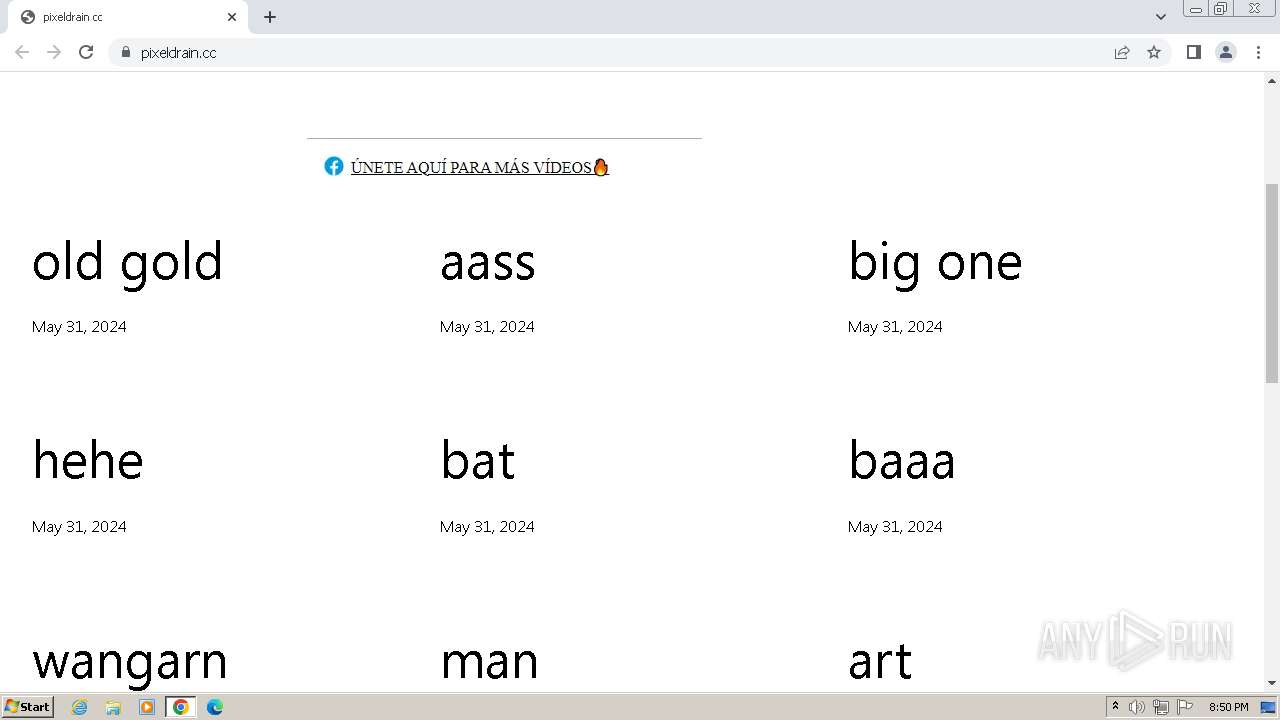This screenshot has width=1280, height=720.
Task: Click the show desktop button
Action: click(1269, 707)
